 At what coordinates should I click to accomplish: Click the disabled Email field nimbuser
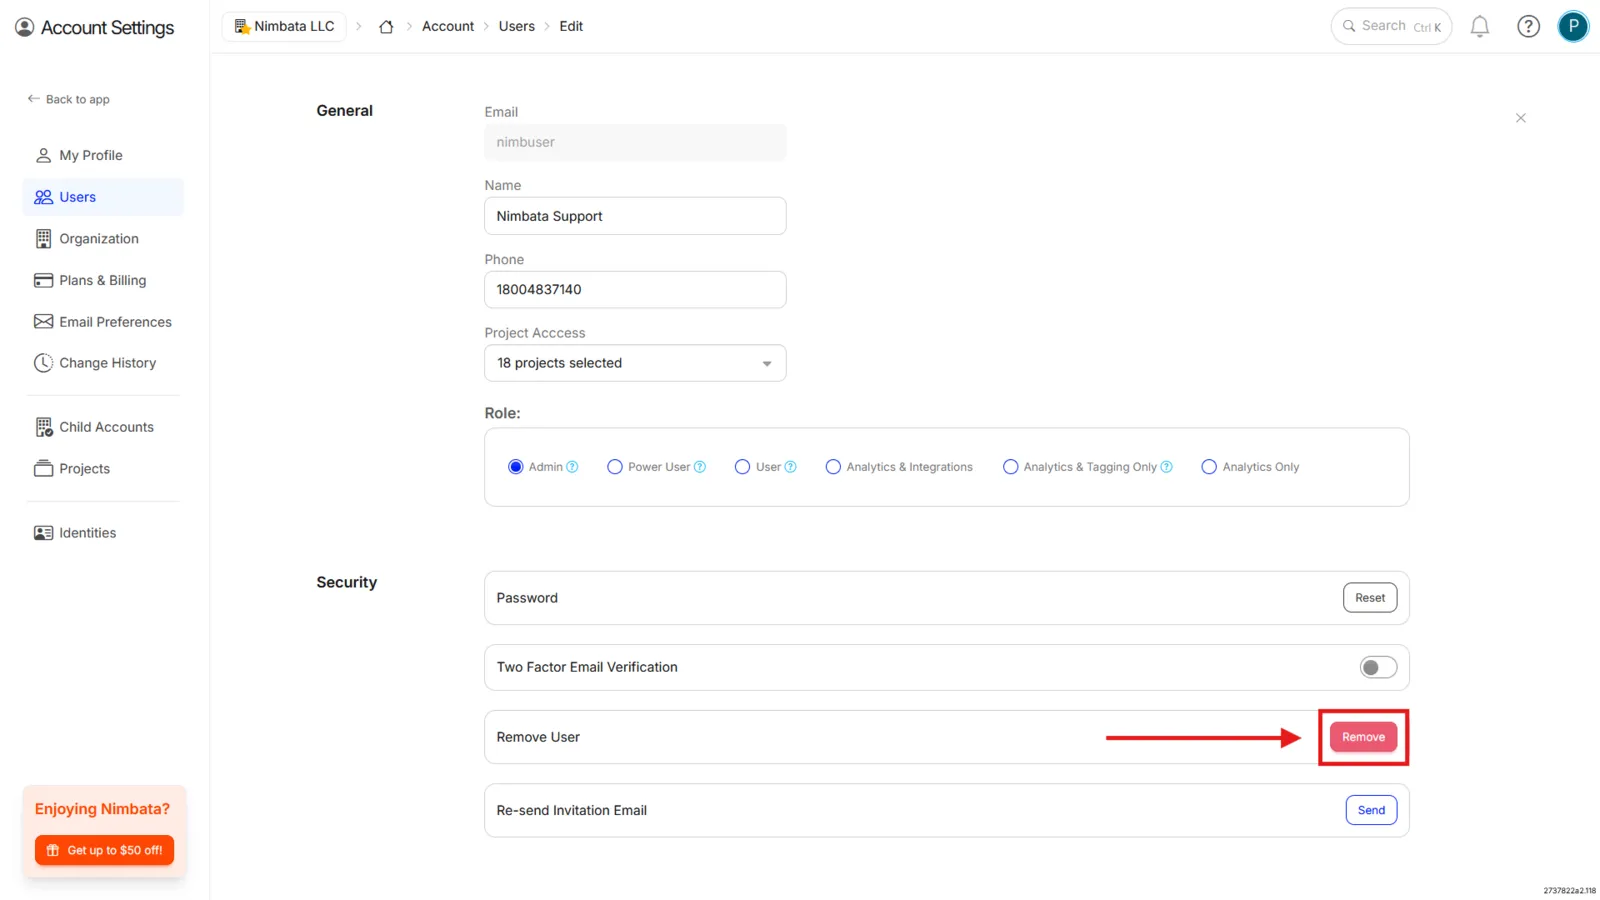[x=635, y=142]
